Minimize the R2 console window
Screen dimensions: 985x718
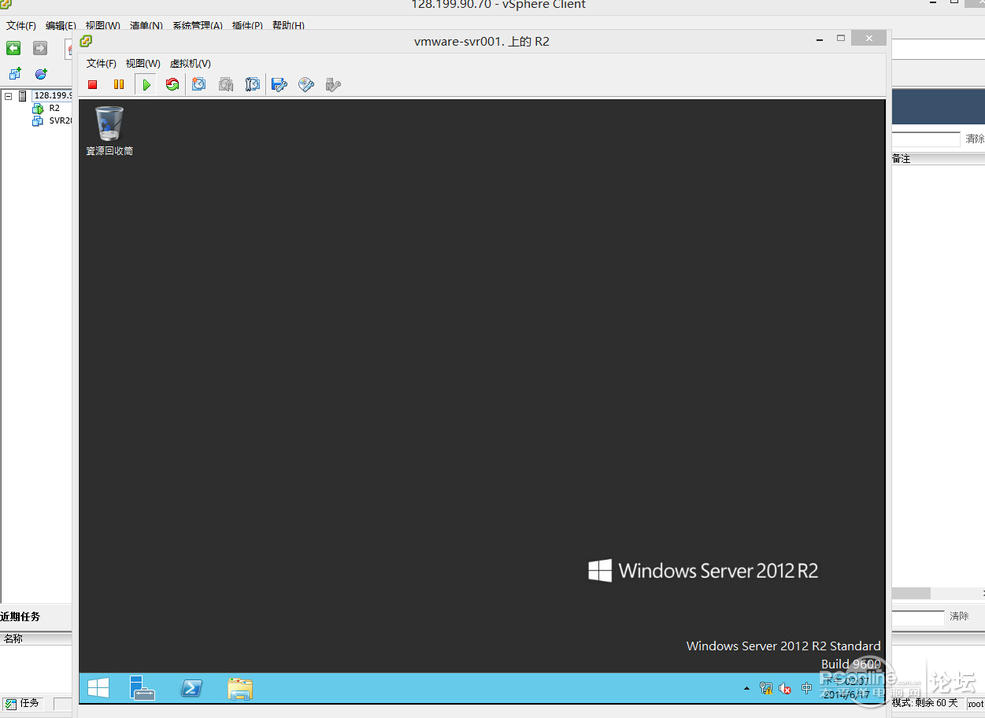[819, 39]
